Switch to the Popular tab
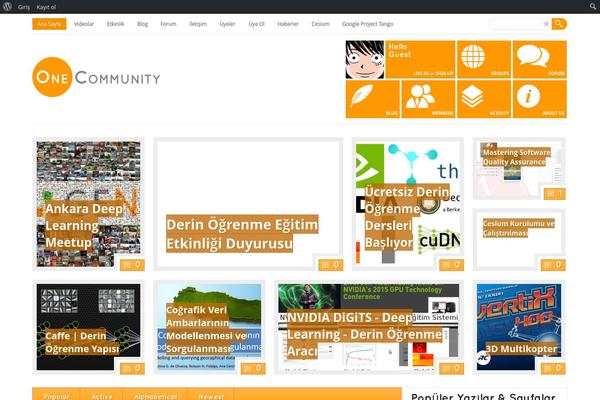 56,396
